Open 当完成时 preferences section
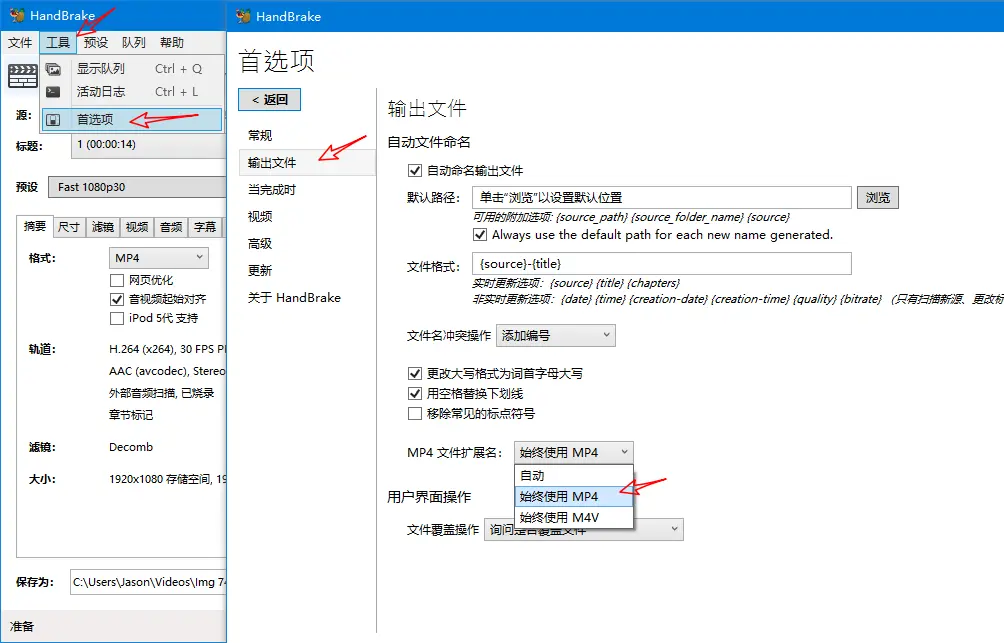Image resolution: width=1004 pixels, height=643 pixels. click(x=307, y=190)
